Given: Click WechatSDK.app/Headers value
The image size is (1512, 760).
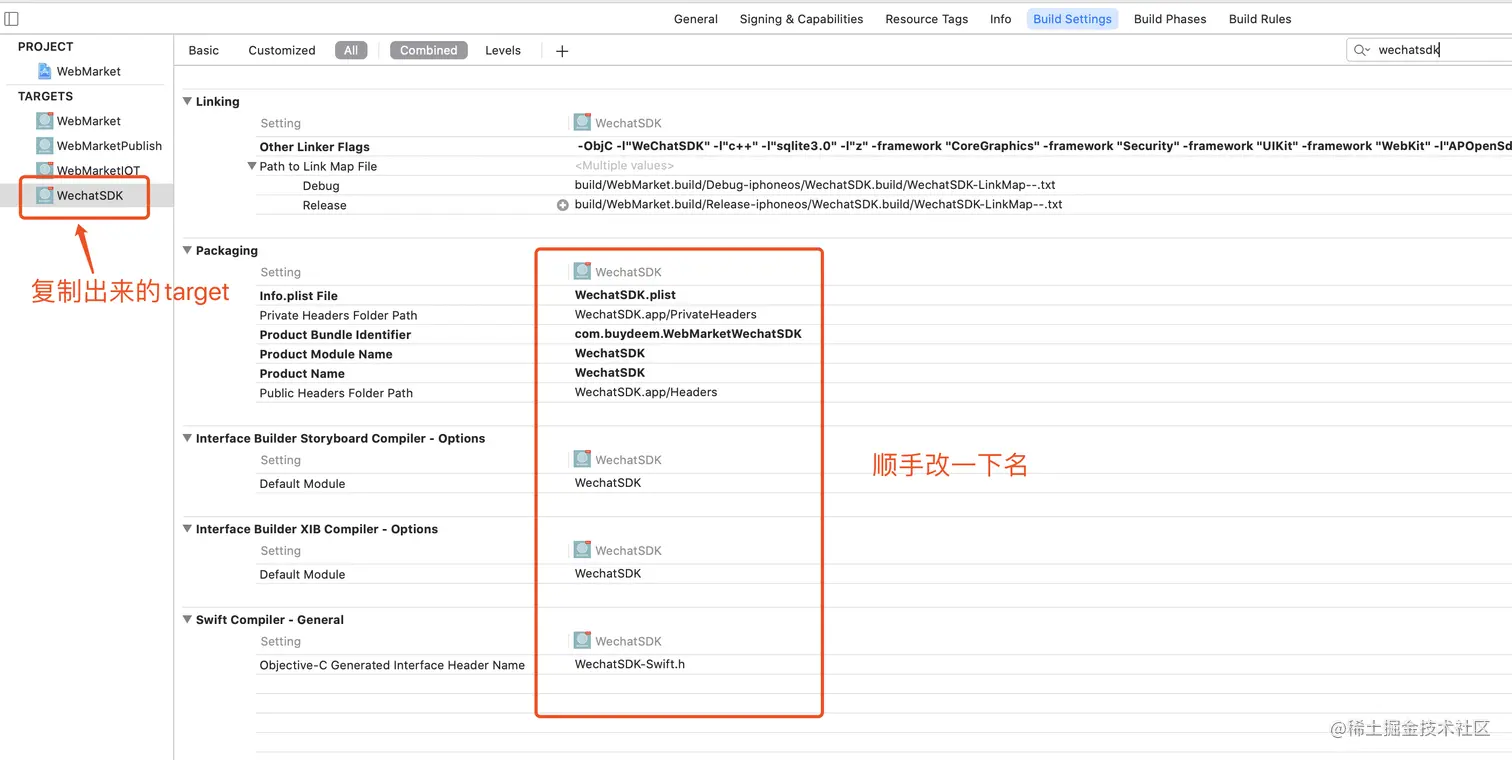Looking at the screenshot, I should point(646,392).
